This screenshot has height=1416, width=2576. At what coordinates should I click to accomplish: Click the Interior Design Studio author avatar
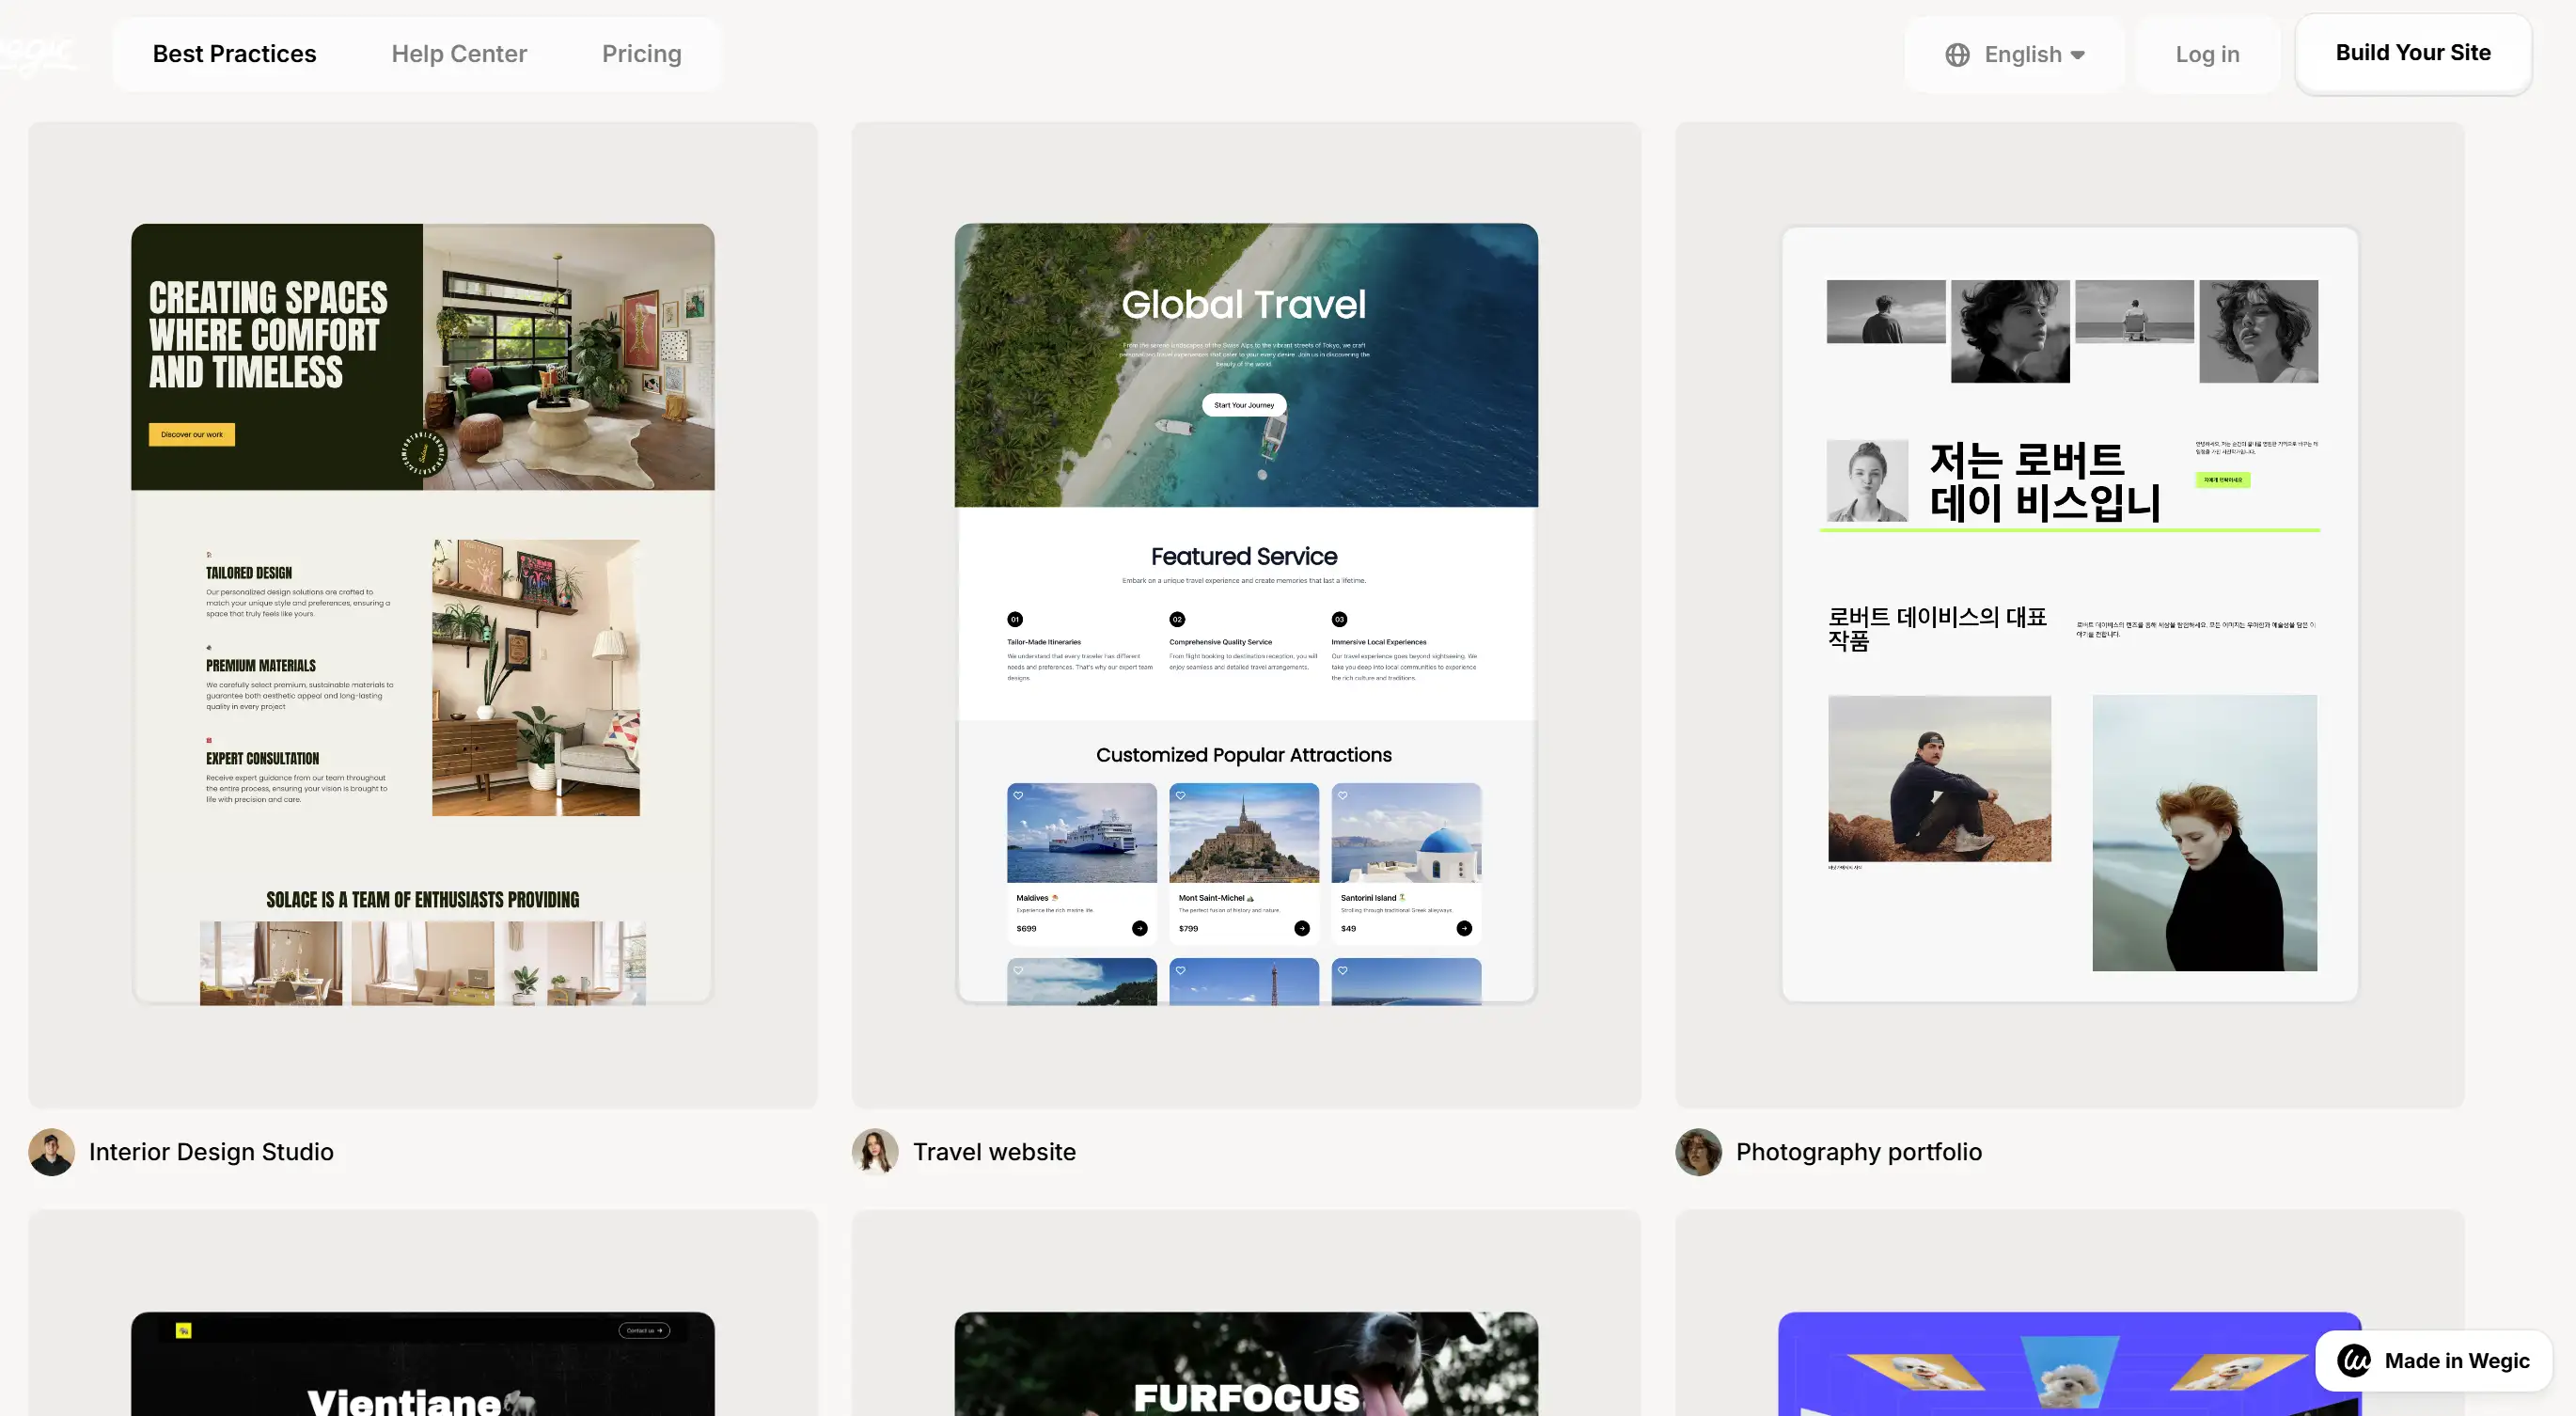[x=52, y=1152]
